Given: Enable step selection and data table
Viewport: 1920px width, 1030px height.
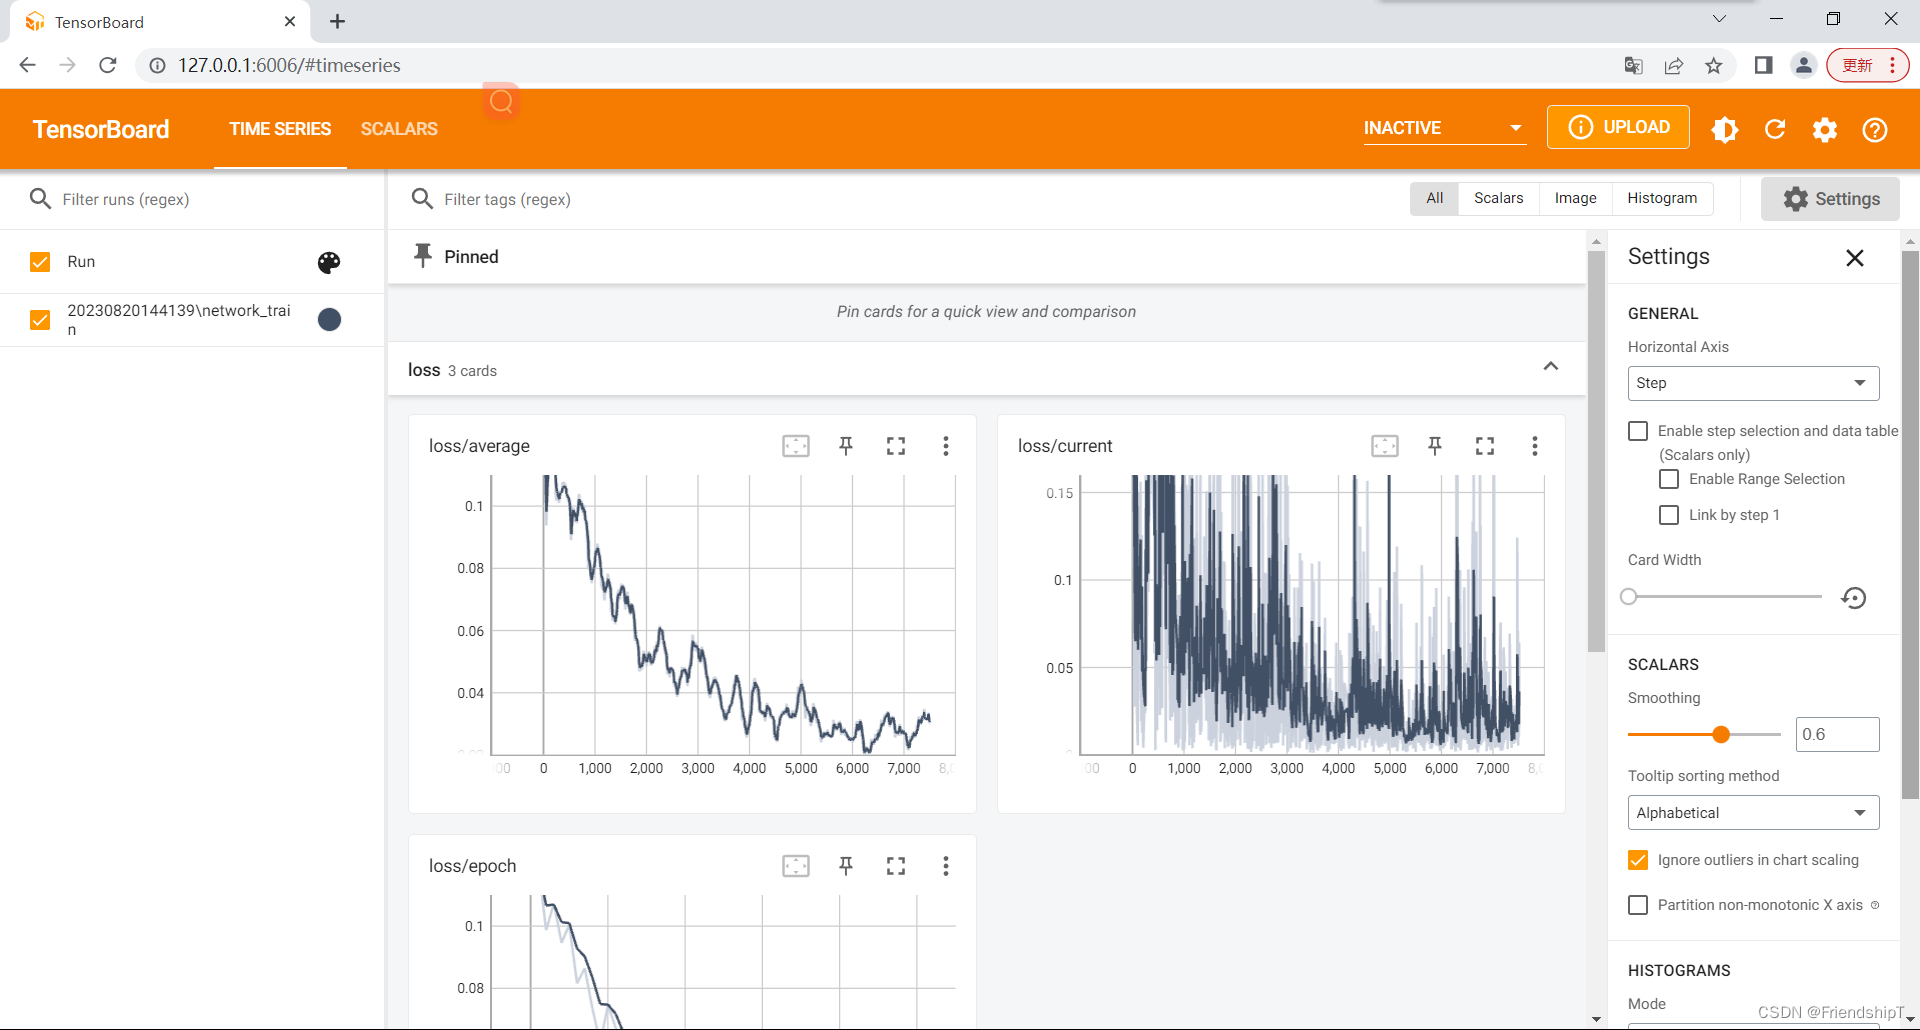Looking at the screenshot, I should point(1638,431).
